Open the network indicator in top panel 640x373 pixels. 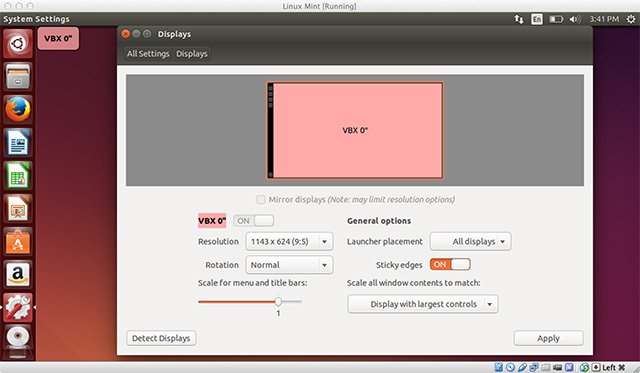(x=519, y=19)
